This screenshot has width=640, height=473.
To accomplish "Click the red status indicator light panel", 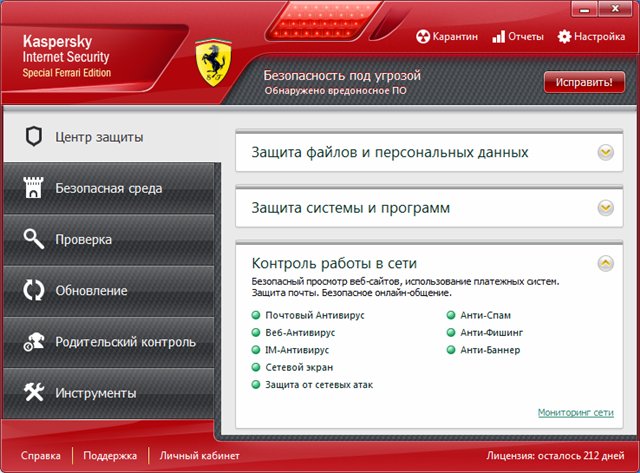I will pos(324,20).
